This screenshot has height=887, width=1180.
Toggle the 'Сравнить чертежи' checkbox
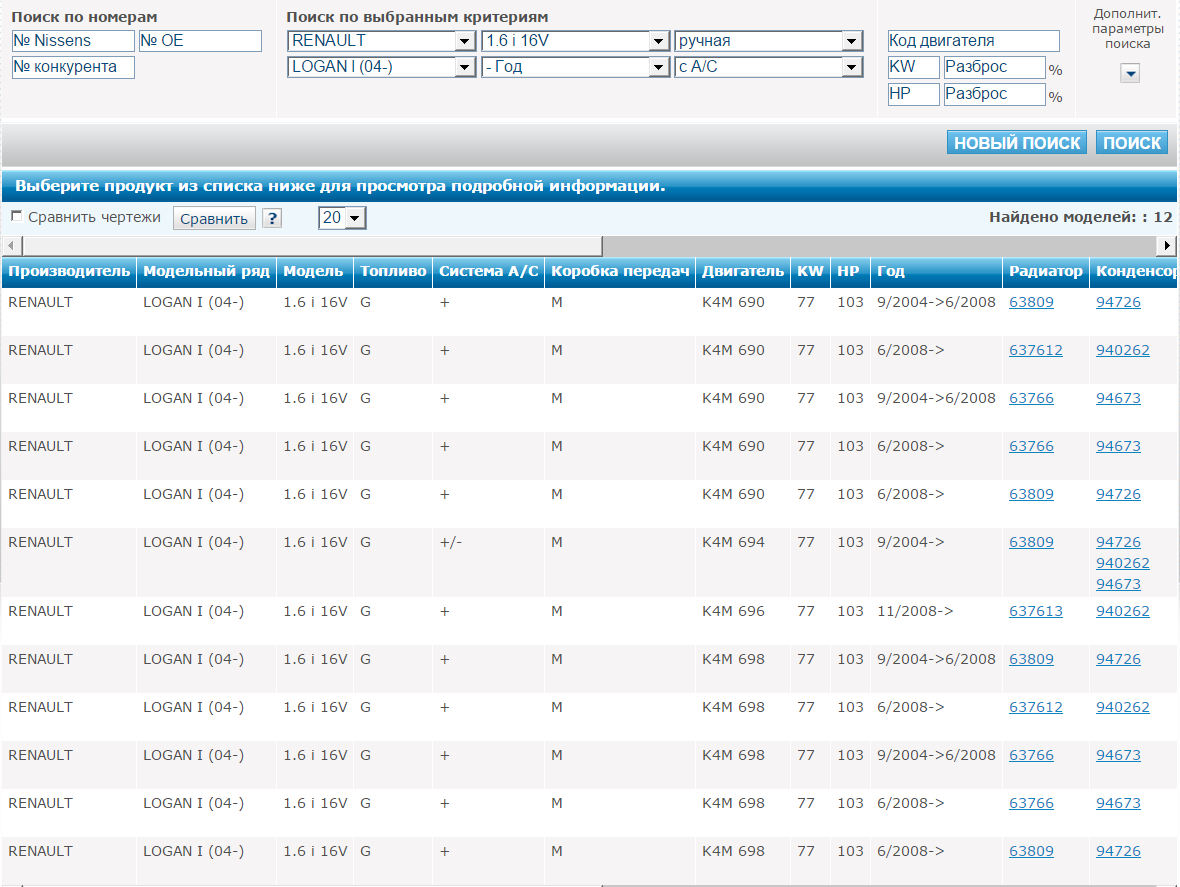[x=17, y=216]
